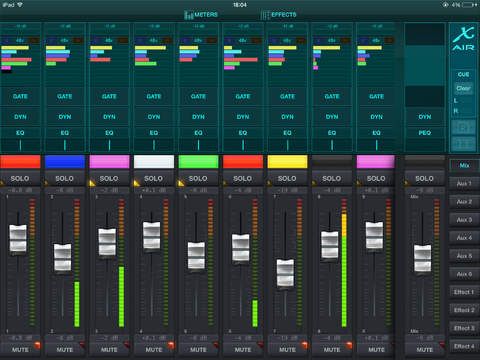The height and width of the screenshot is (360, 480).
Task: Mute channel 8
Action: click(332, 350)
